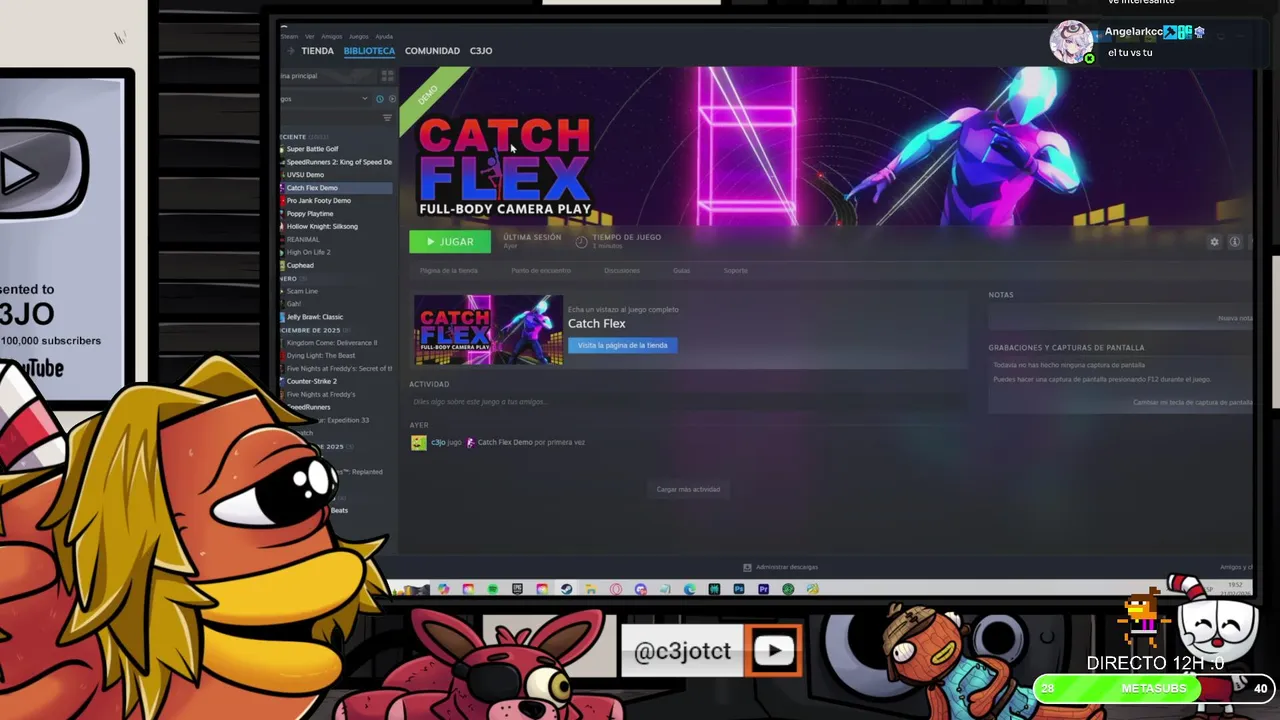Click Visita la página de la tienda

(x=623, y=345)
